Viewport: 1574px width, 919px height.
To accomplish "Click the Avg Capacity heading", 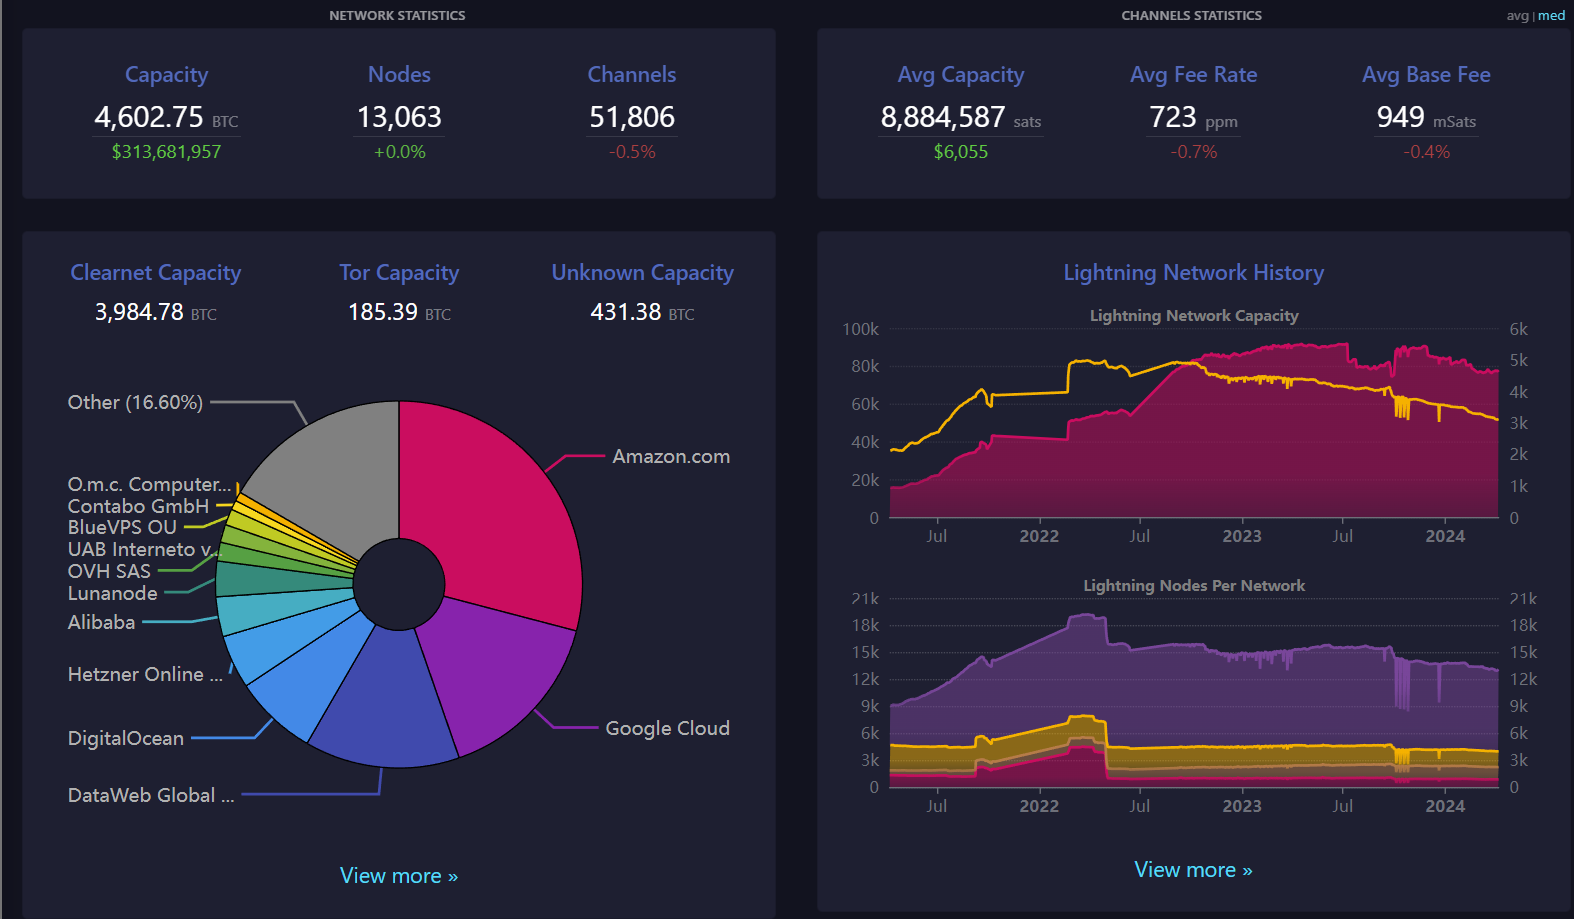I will pyautogui.click(x=961, y=75).
